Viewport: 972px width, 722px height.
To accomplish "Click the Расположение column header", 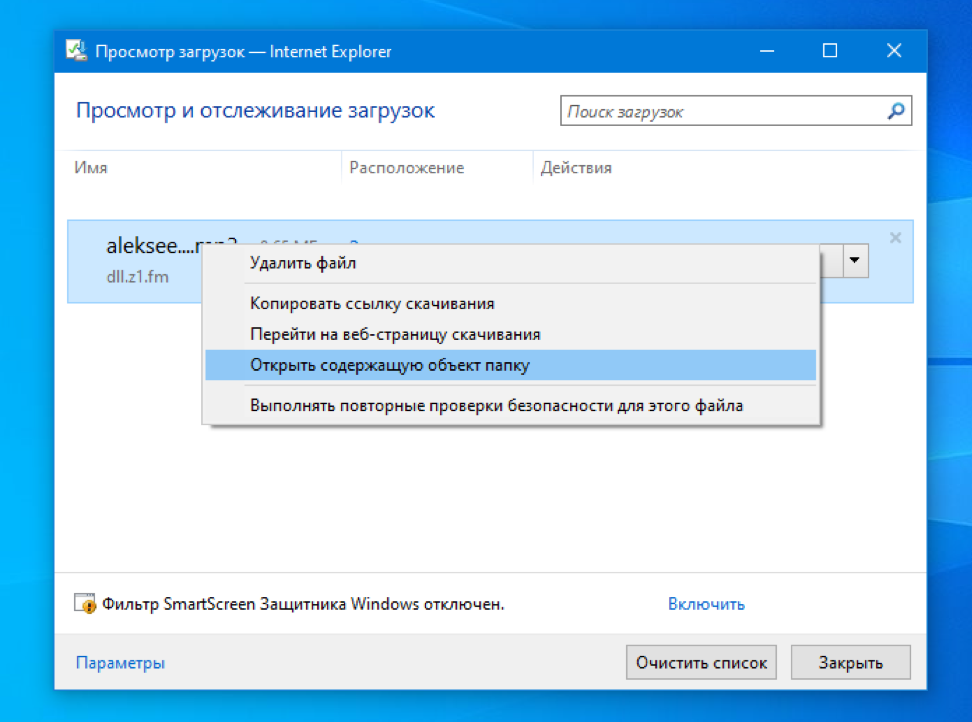I will 406,168.
